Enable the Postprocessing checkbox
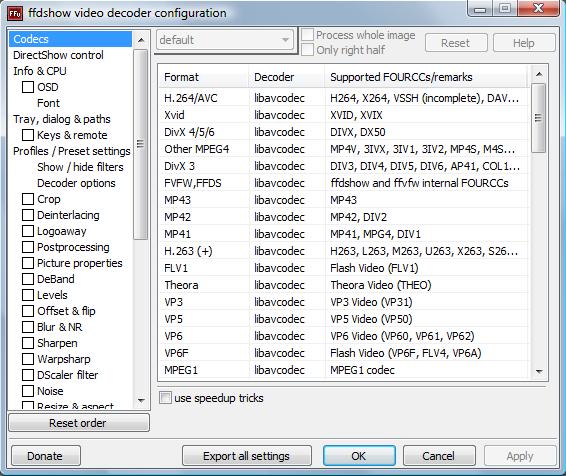This screenshot has height=476, width=566. pyautogui.click(x=28, y=247)
